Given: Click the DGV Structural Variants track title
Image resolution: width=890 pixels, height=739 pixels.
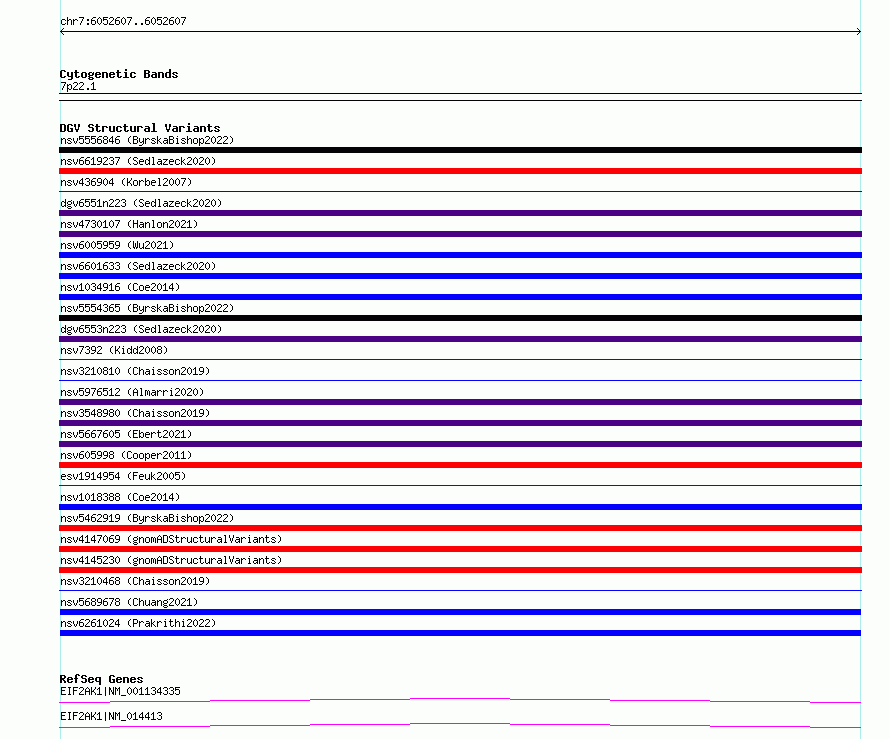Looking at the screenshot, I should tap(140, 128).
